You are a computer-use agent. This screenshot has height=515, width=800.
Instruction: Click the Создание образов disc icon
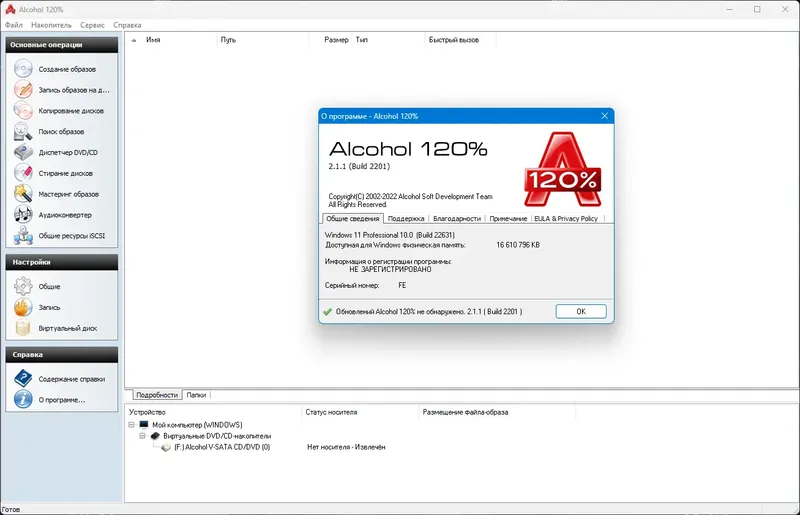coord(23,68)
